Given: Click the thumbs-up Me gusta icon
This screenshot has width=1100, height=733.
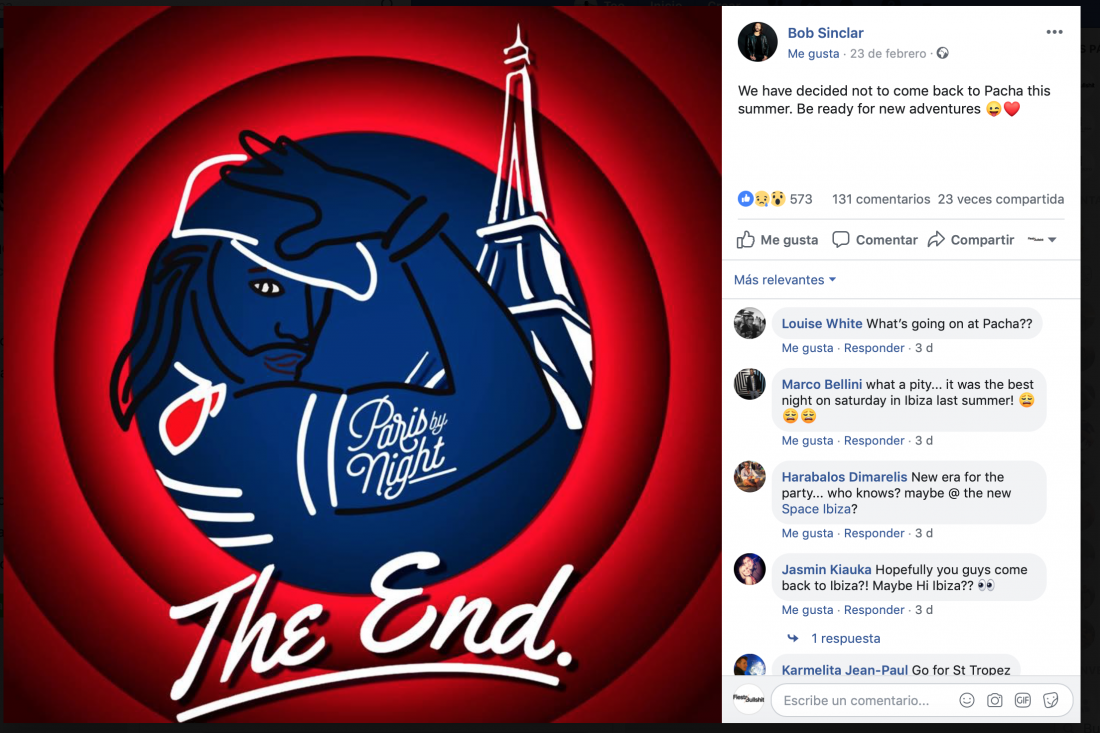Looking at the screenshot, I should coord(746,240).
